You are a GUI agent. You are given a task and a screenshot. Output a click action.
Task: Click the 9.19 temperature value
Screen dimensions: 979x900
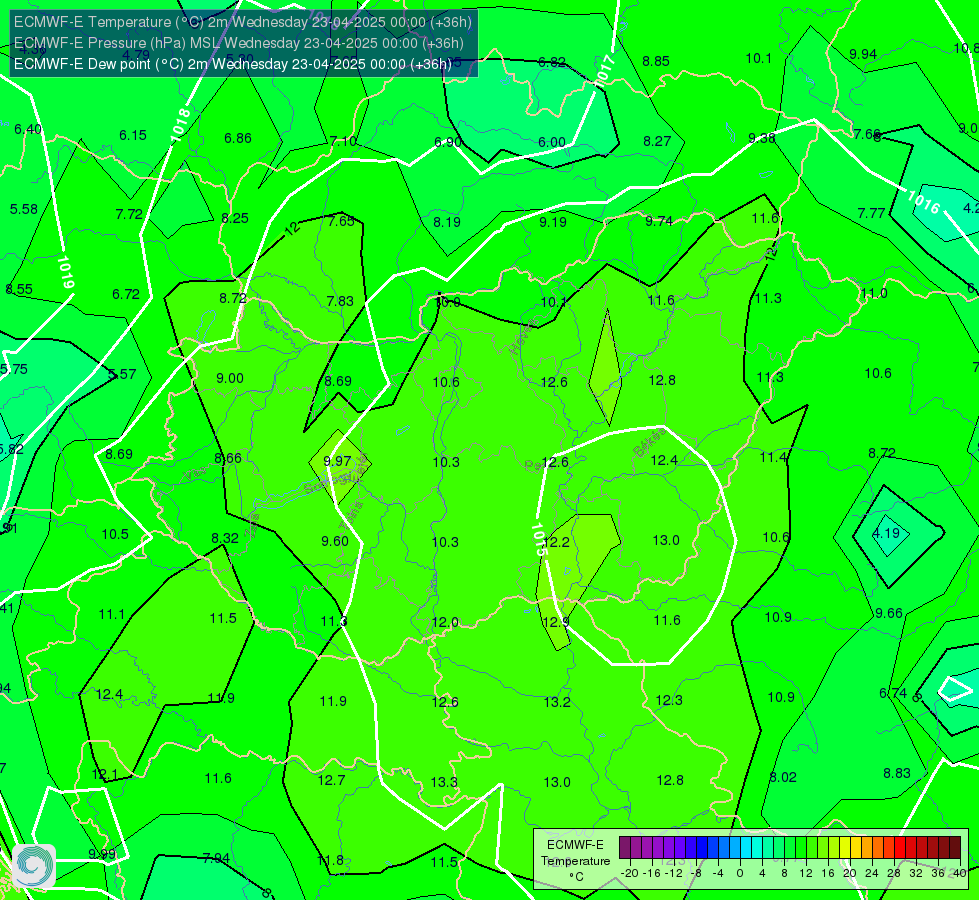coord(553,222)
